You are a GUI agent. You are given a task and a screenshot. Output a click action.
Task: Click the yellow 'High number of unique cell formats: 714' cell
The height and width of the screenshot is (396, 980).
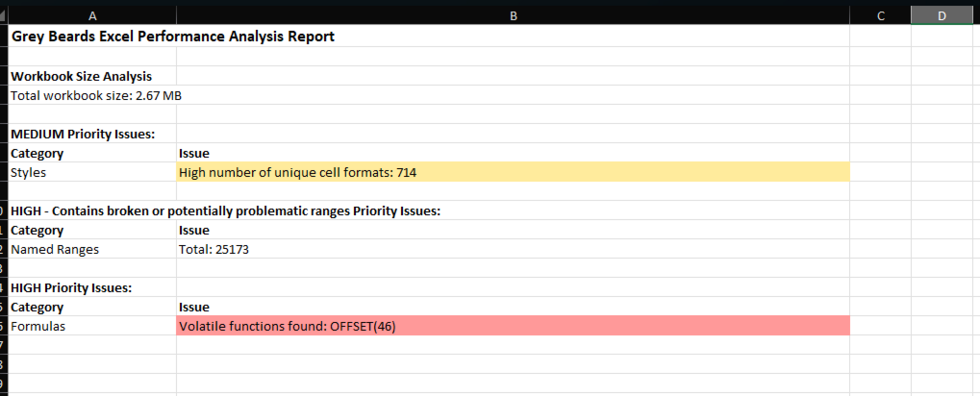point(512,172)
